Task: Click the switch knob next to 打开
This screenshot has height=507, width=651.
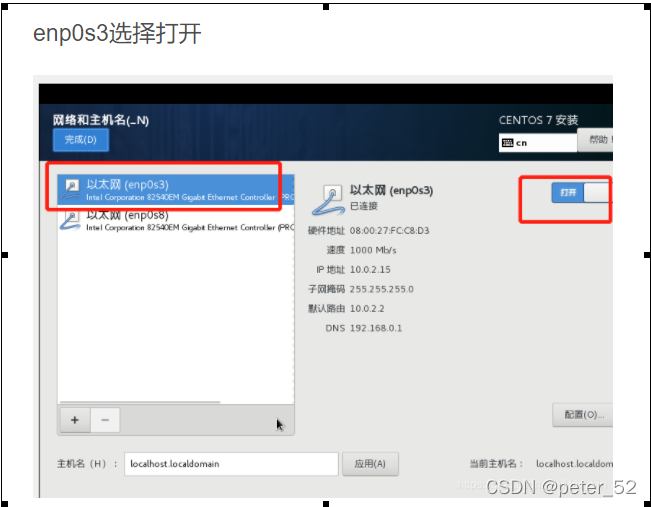Action: coord(597,193)
